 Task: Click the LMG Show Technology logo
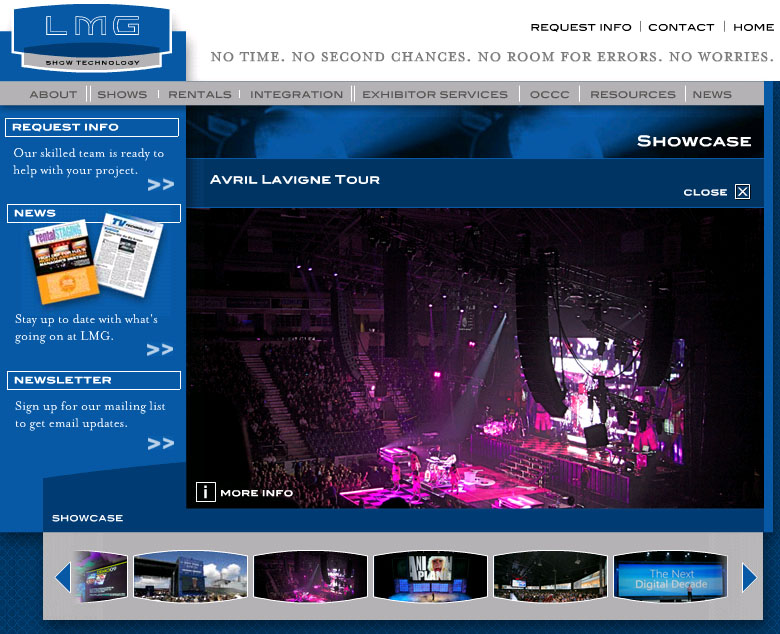point(92,39)
